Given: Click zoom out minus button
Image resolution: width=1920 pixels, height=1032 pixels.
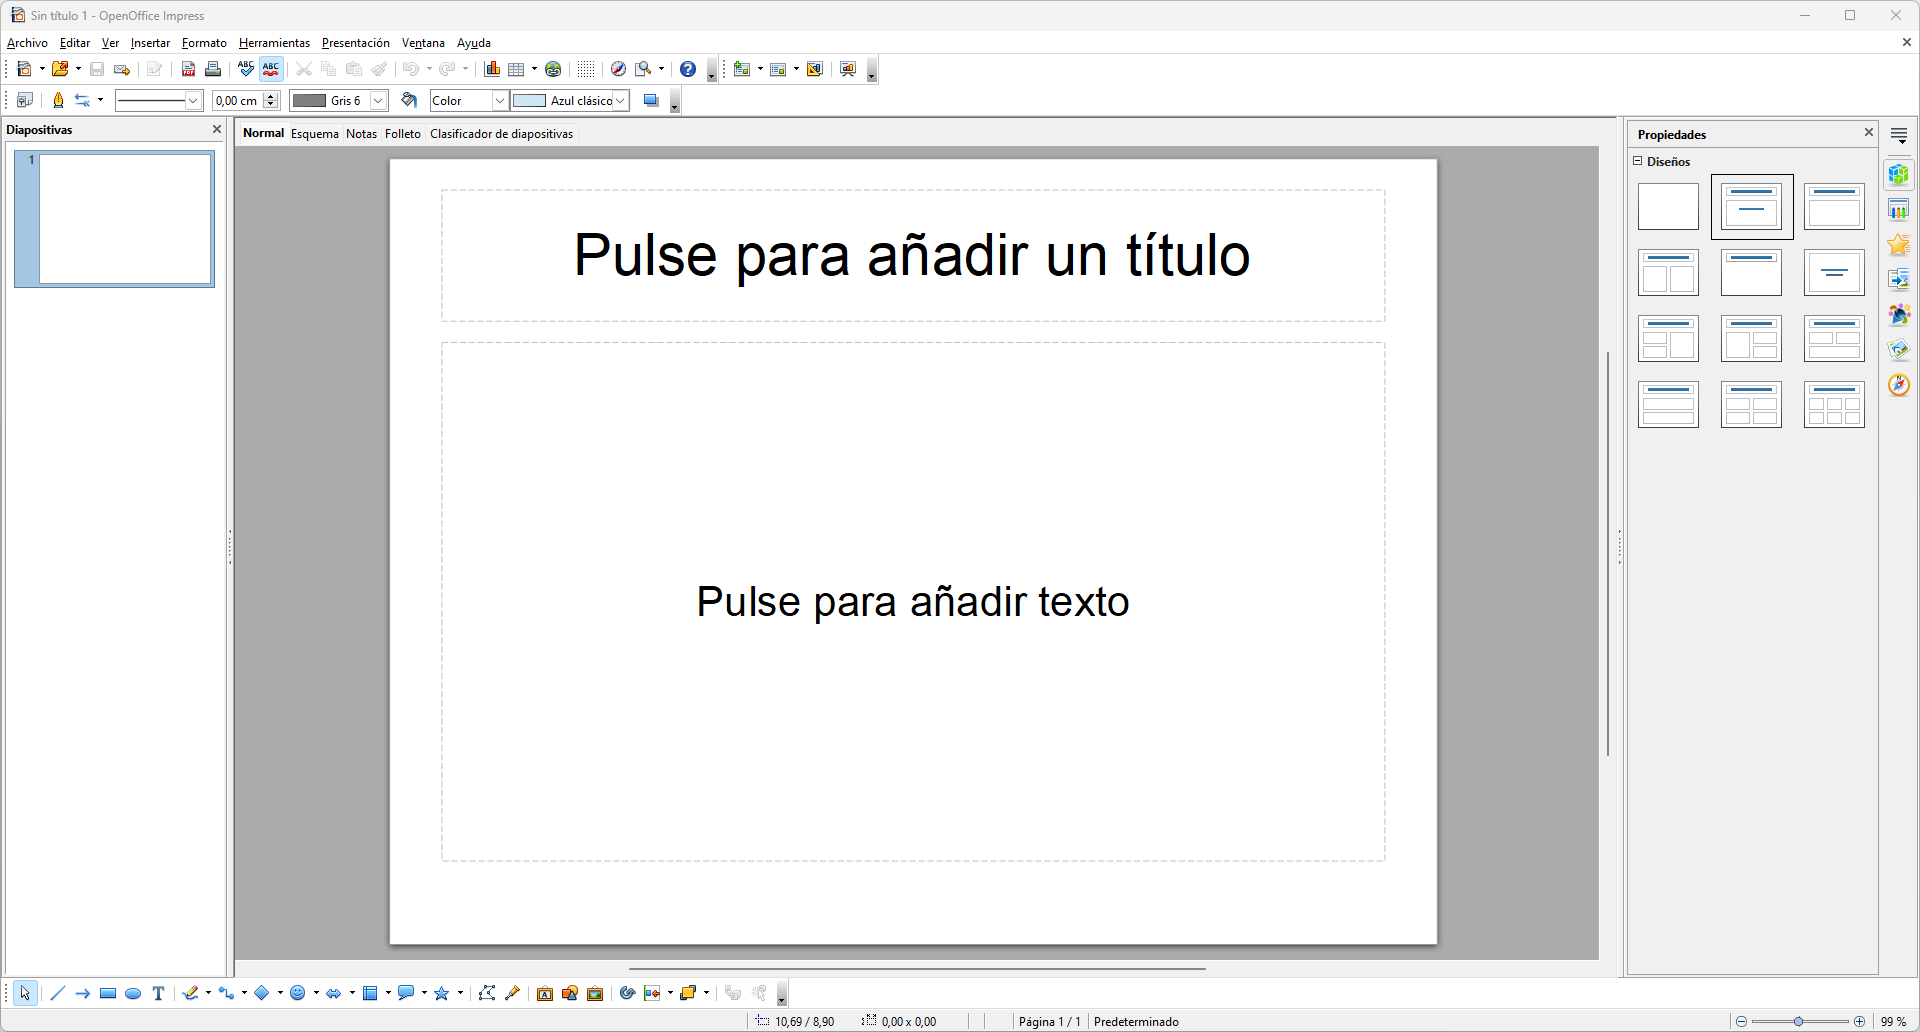Looking at the screenshot, I should coord(1741,1021).
